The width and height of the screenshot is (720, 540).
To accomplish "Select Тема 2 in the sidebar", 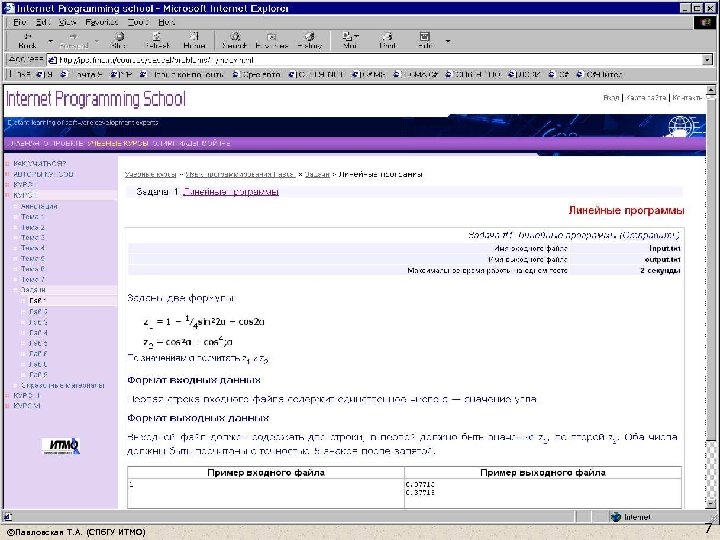I will [x=33, y=227].
